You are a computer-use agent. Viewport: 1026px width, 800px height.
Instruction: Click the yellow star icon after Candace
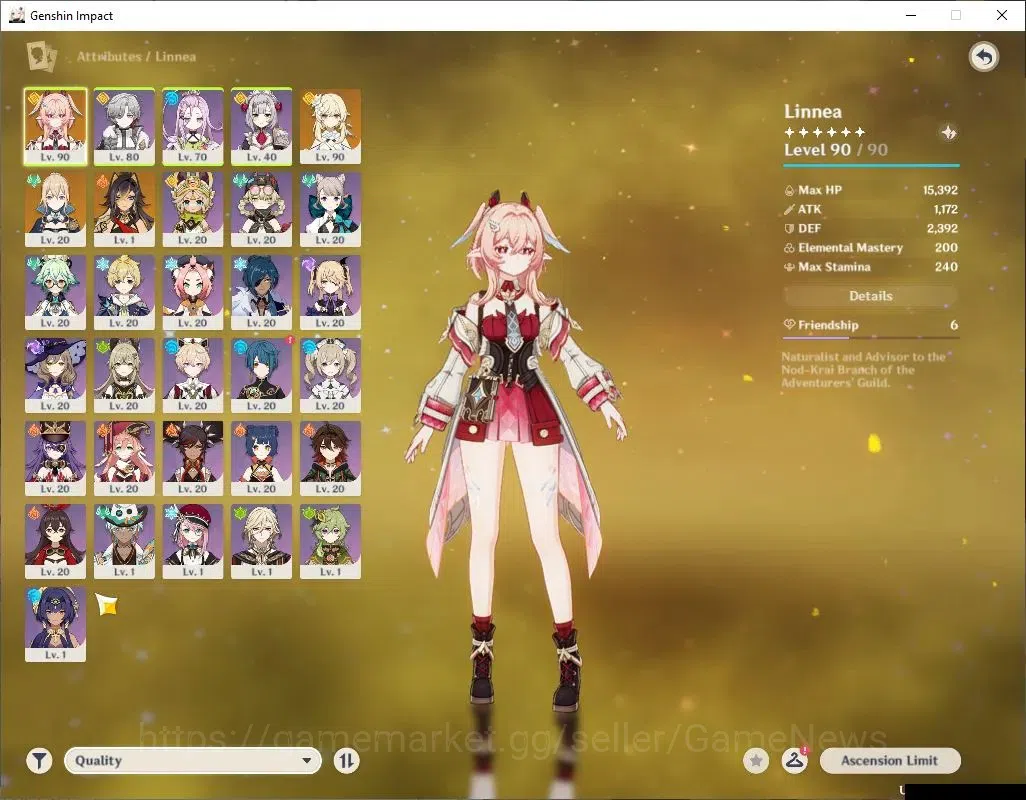coord(107,604)
